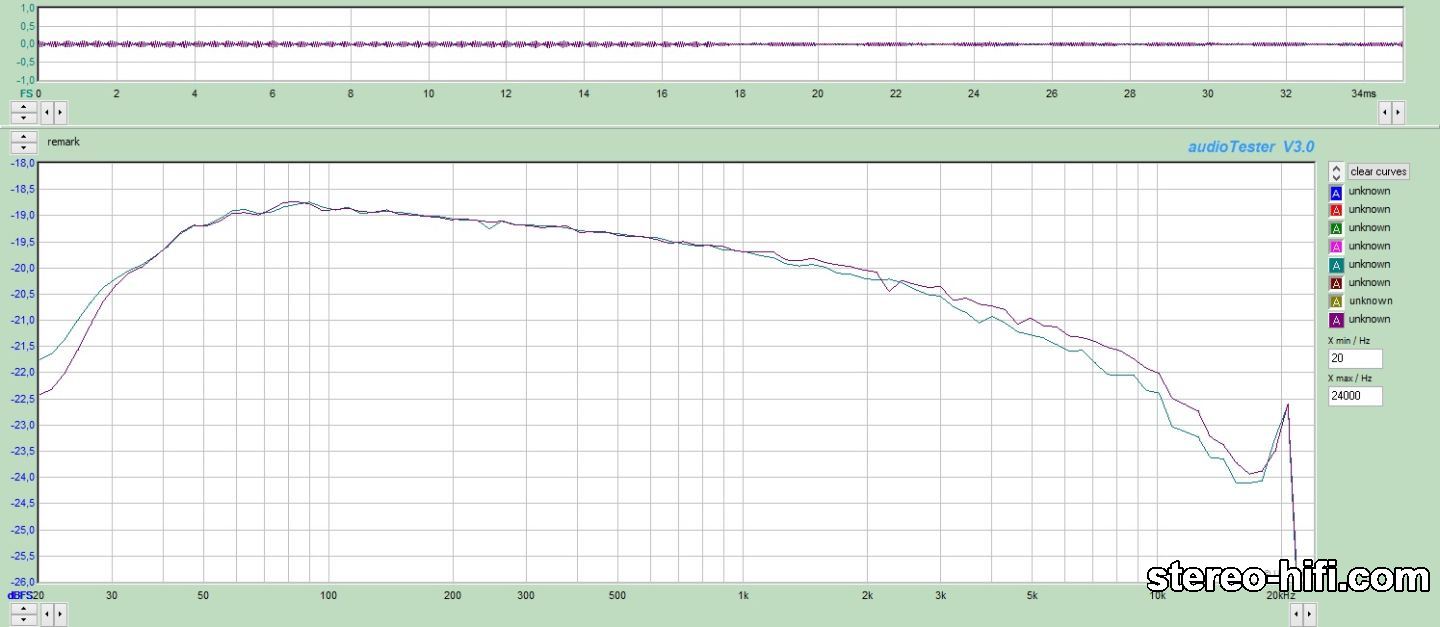Select the dark red curve A icon
Viewport: 1440px width, 627px height.
(1335, 283)
